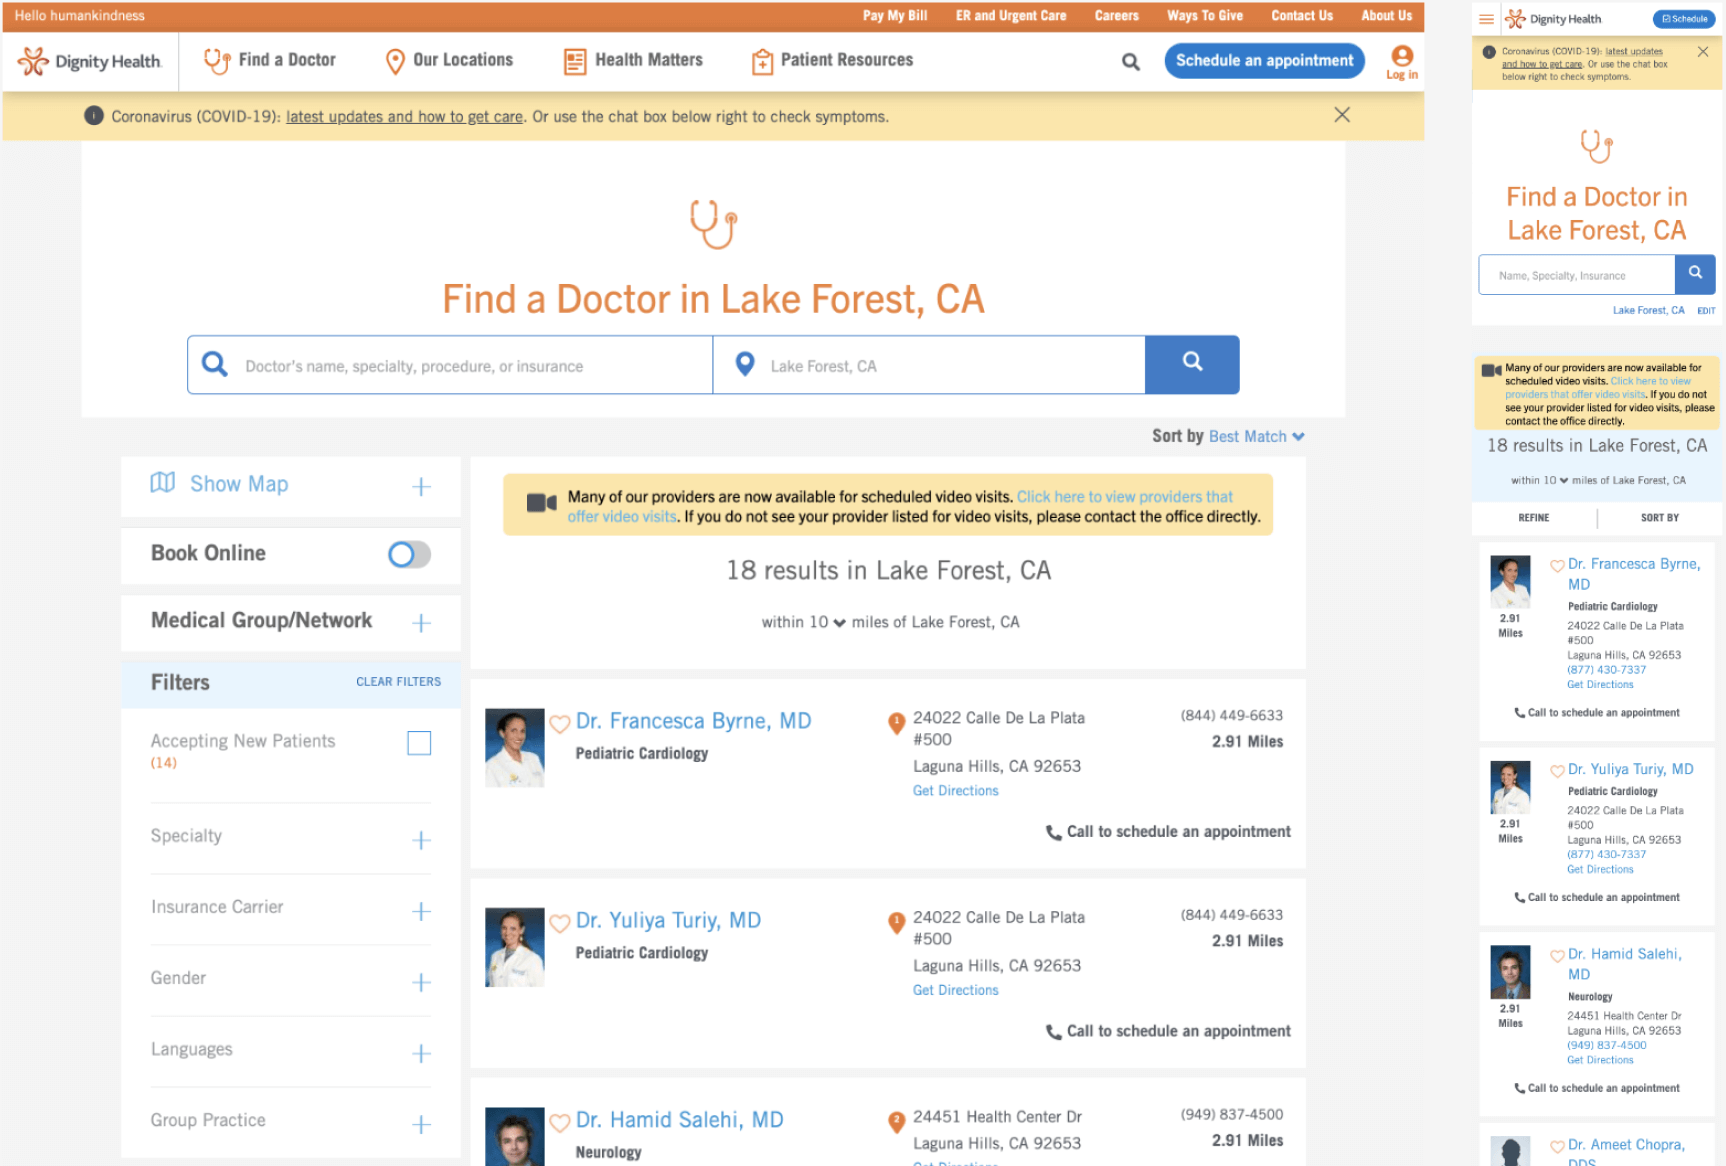This screenshot has height=1166, width=1726.
Task: Click the Dignity Health logo in desktop header
Action: pos(89,62)
